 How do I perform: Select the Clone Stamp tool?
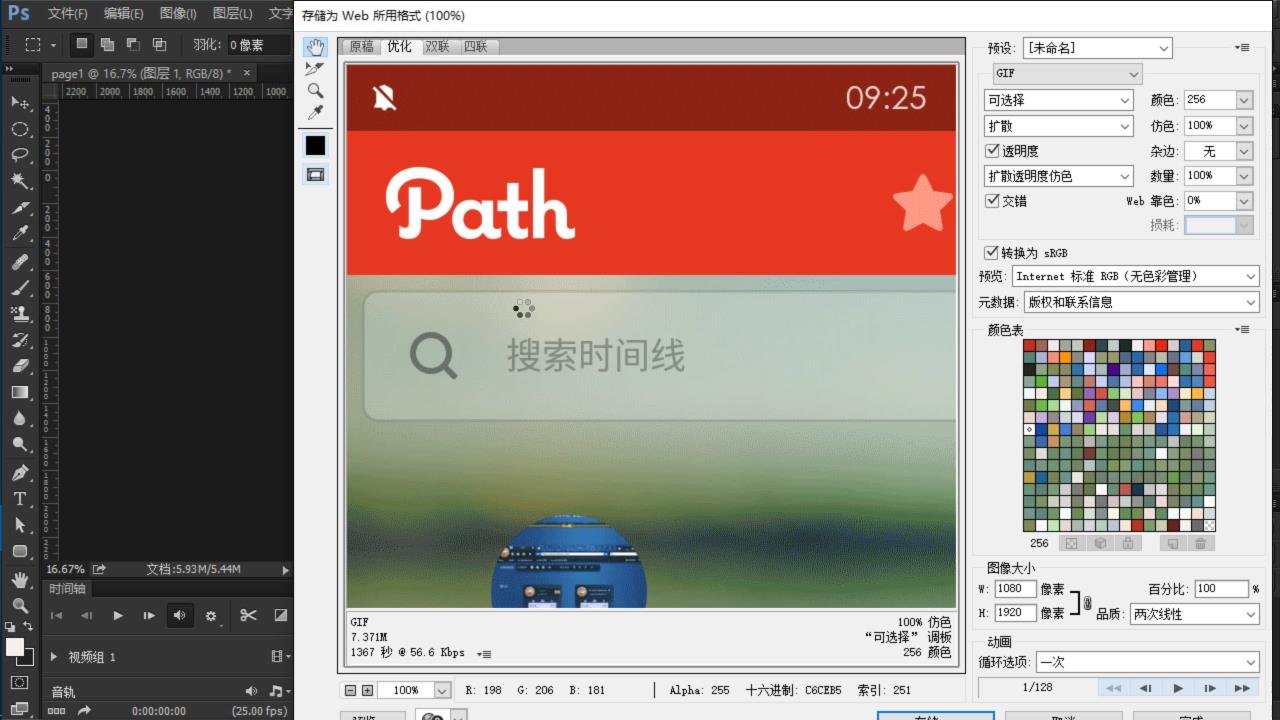tap(19, 313)
